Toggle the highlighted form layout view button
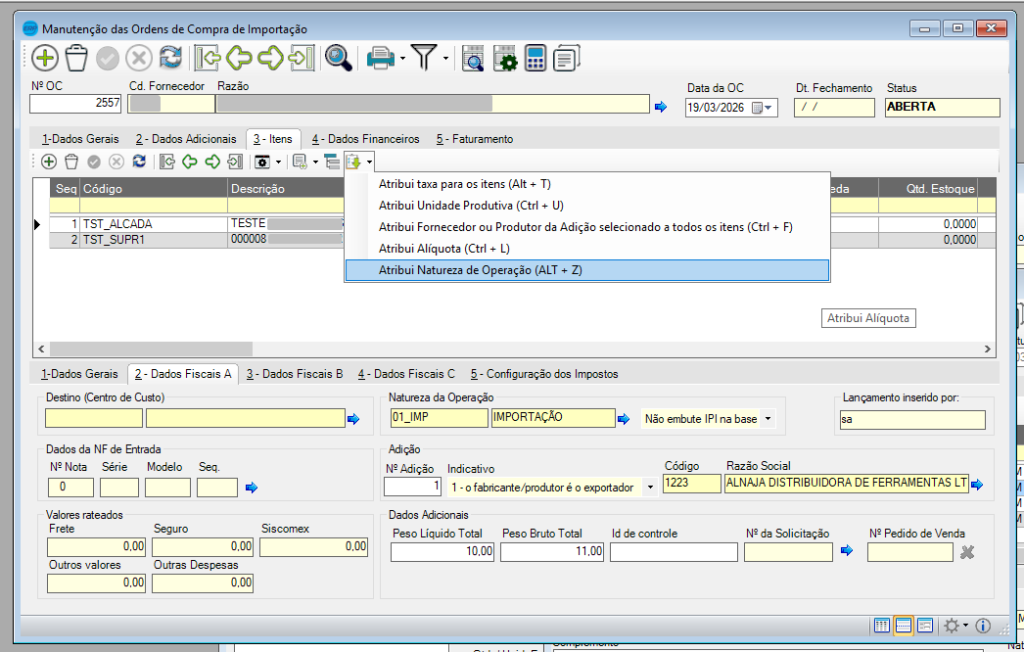Screen dimensions: 1024x652 coord(903,625)
